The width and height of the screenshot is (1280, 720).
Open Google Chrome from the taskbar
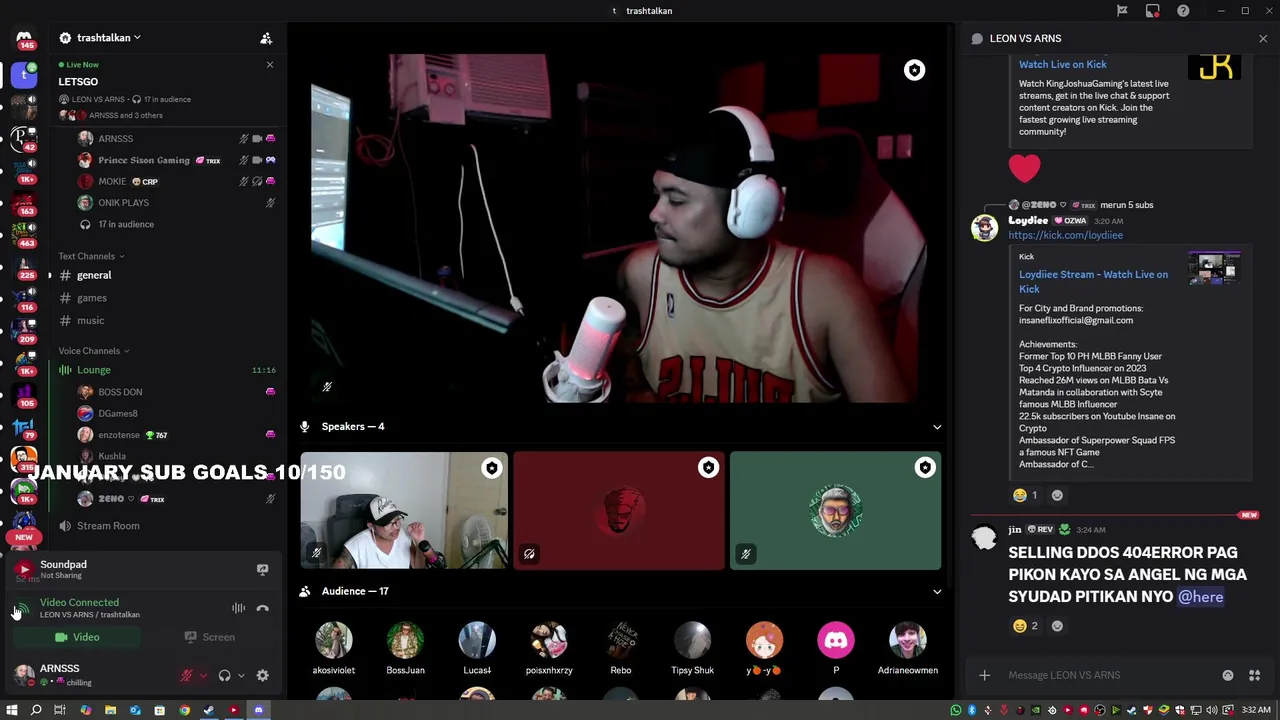(184, 711)
